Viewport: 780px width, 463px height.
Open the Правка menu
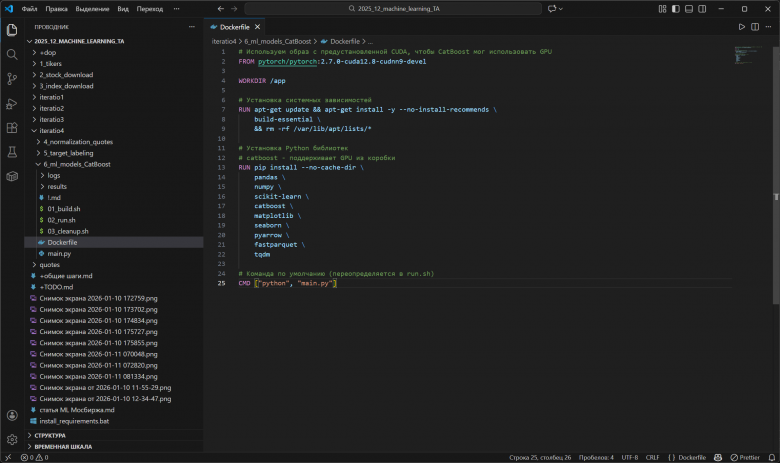point(56,8)
